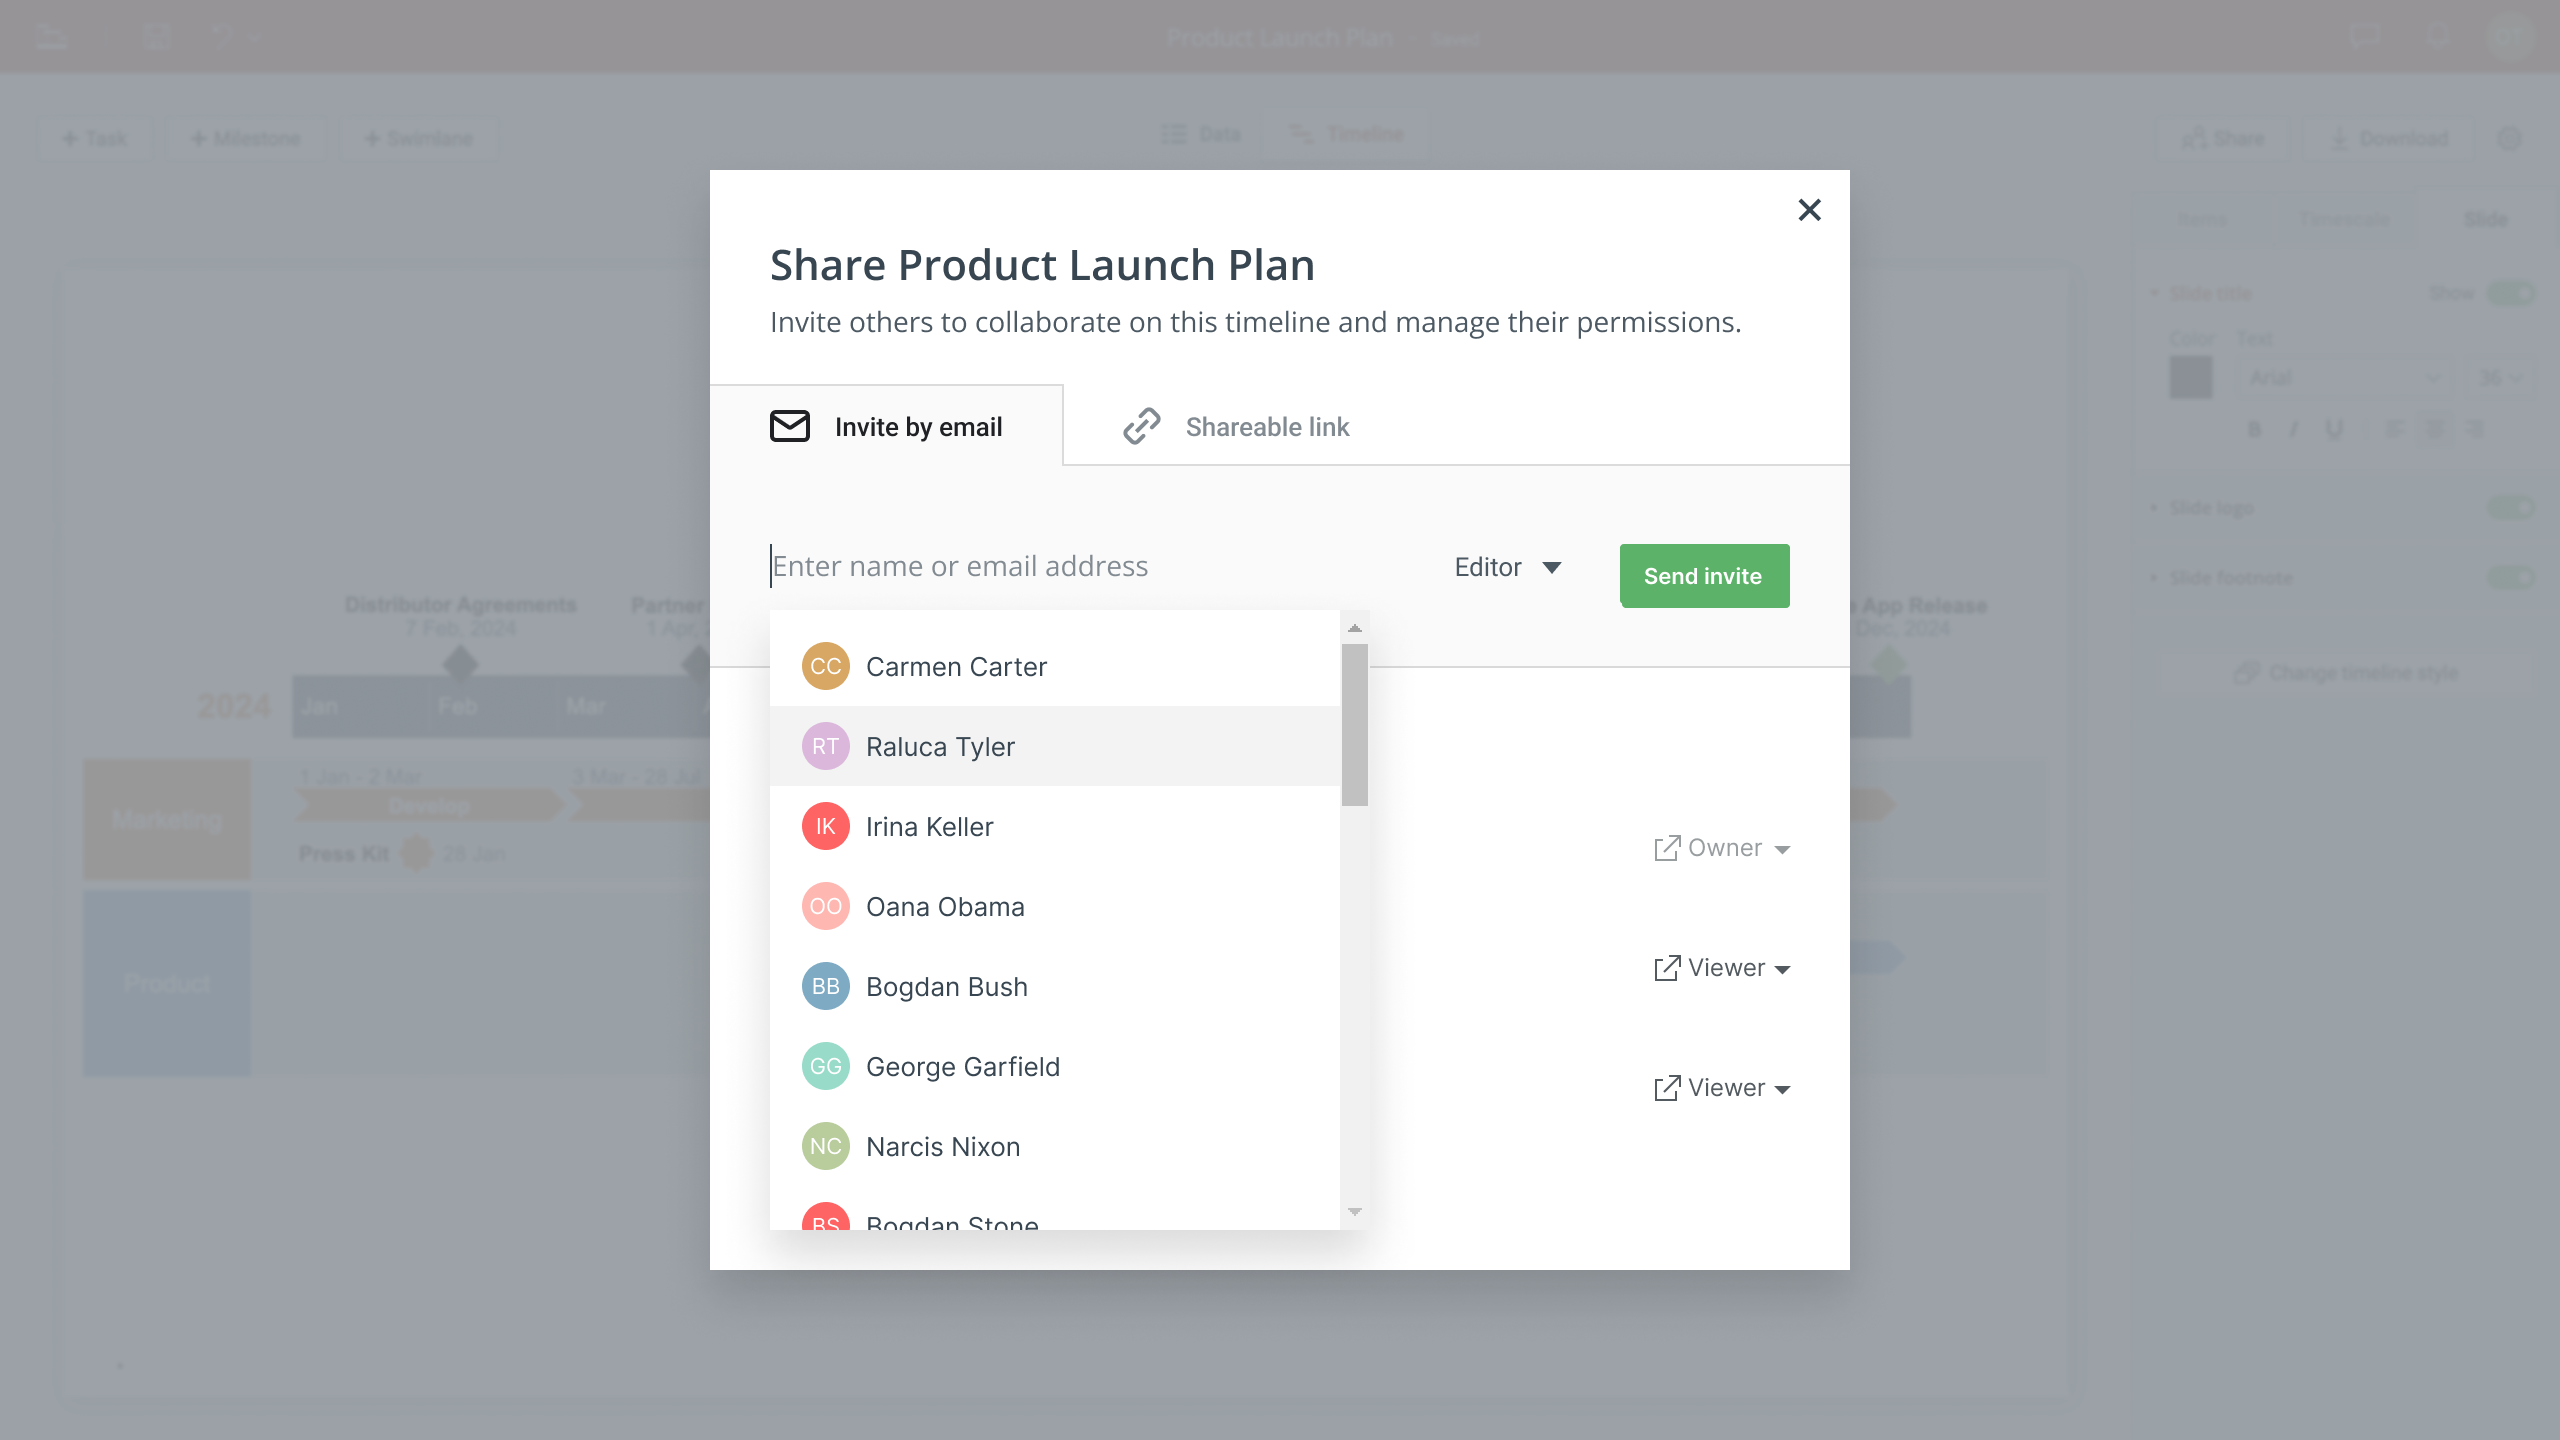Click the mail envelope invite icon
The height and width of the screenshot is (1440, 2560).
tap(789, 425)
